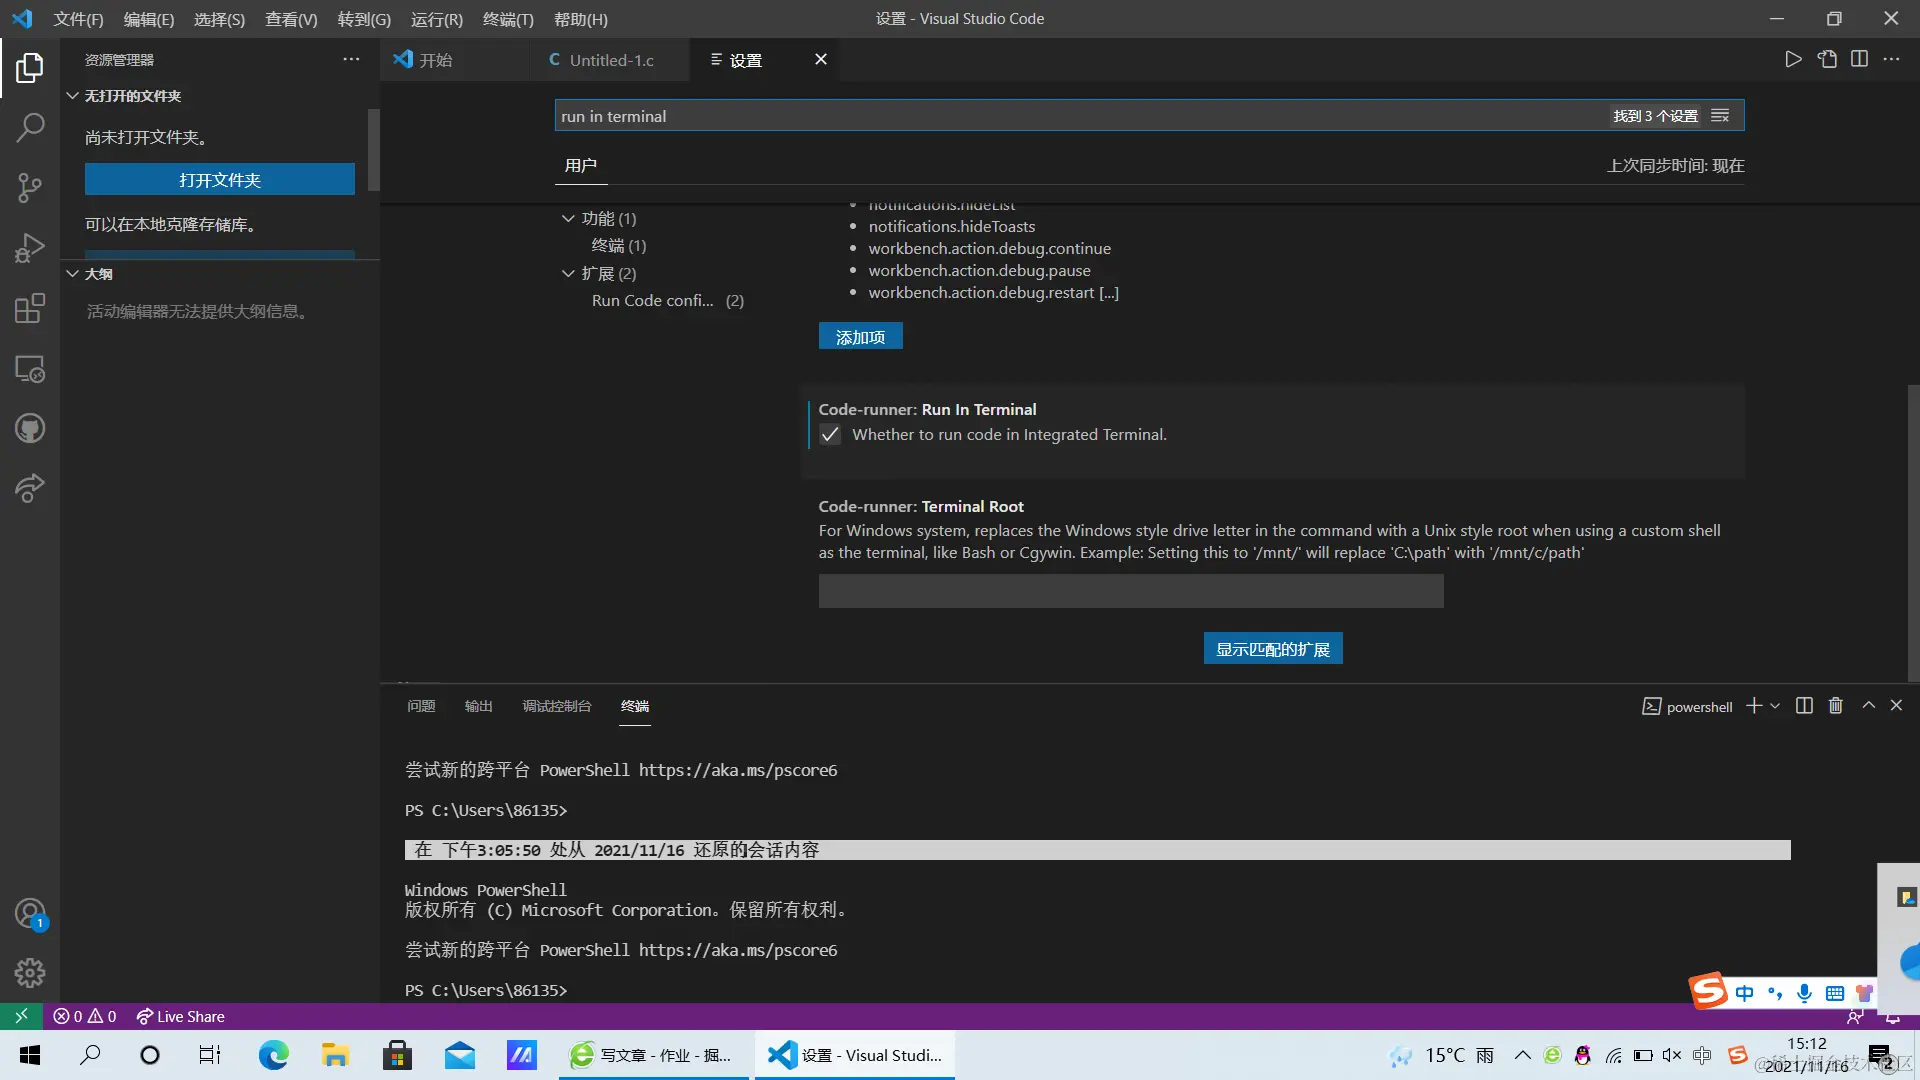Open the Search view in activity bar

click(30, 127)
